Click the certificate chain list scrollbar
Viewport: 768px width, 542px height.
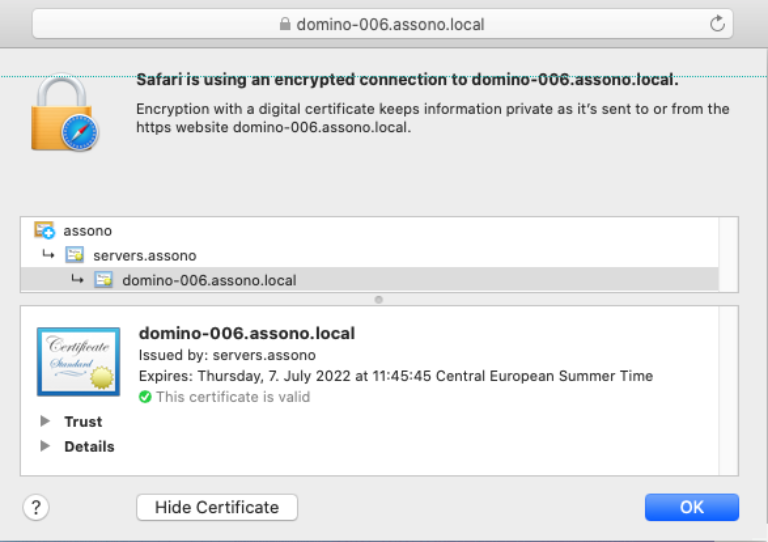tap(728, 255)
